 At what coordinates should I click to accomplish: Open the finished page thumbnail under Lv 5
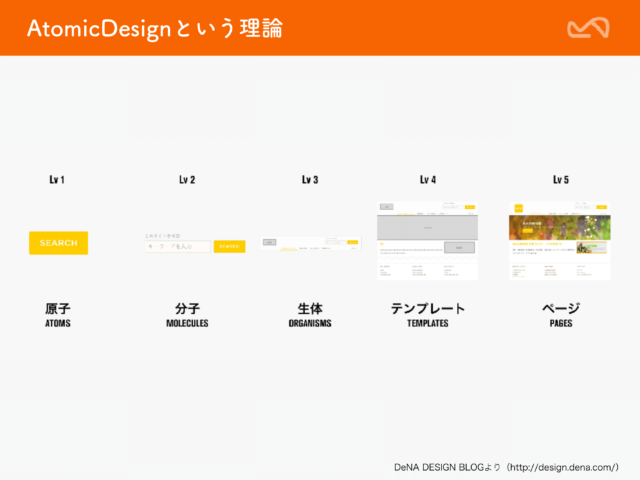pos(560,240)
